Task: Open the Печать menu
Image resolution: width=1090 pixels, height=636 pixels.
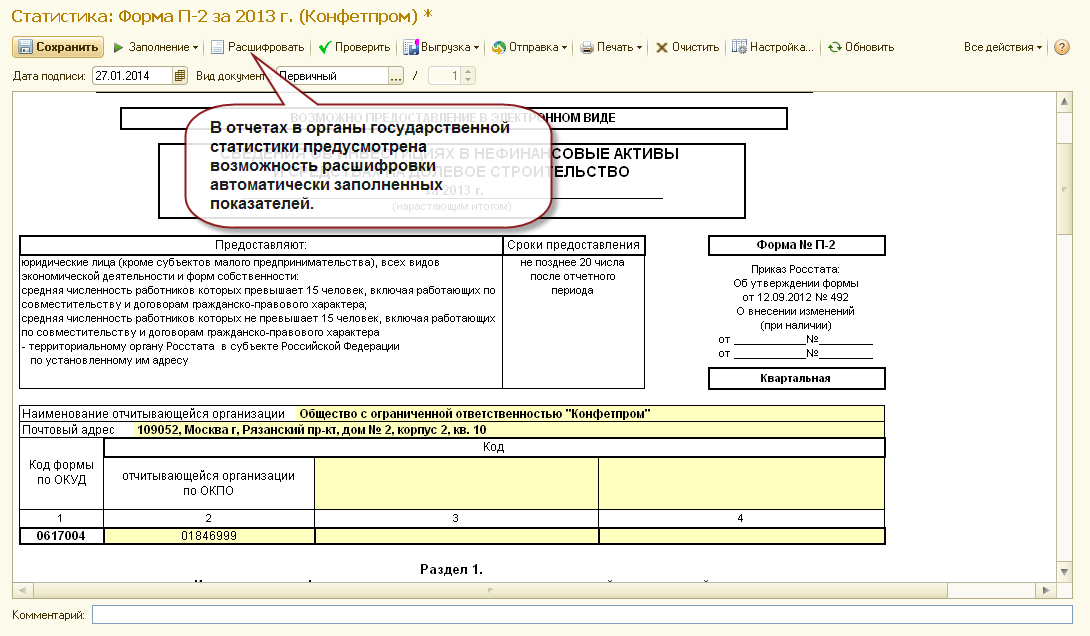Action: click(611, 47)
